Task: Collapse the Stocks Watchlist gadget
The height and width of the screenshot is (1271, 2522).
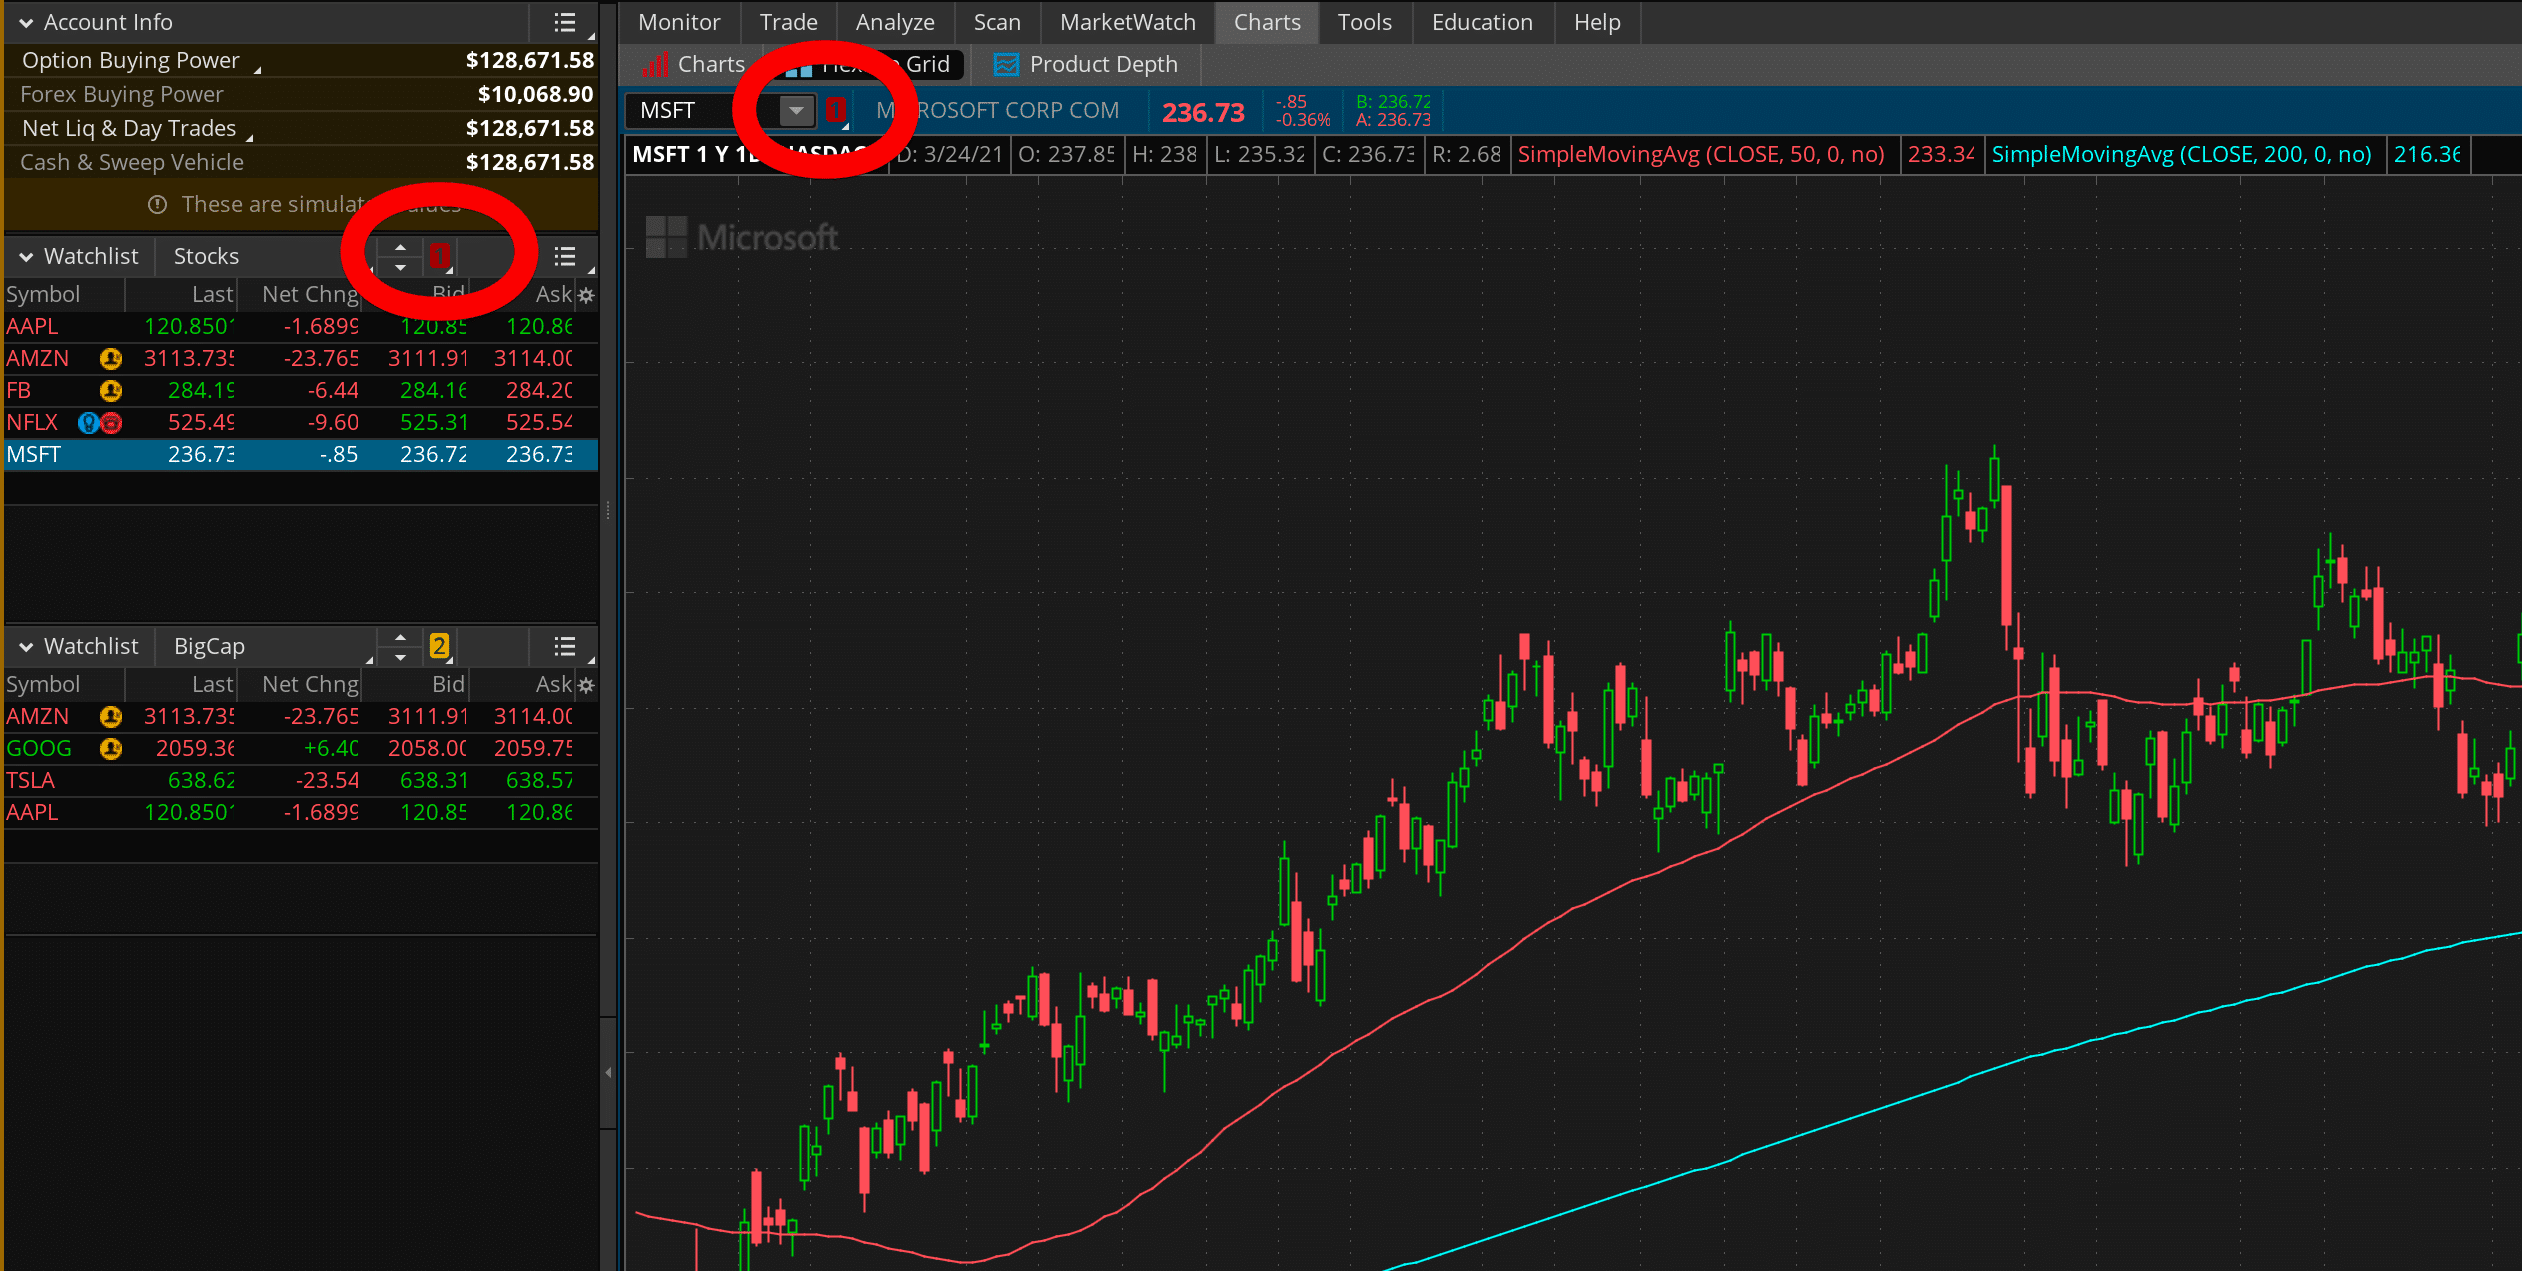Action: coord(26,256)
